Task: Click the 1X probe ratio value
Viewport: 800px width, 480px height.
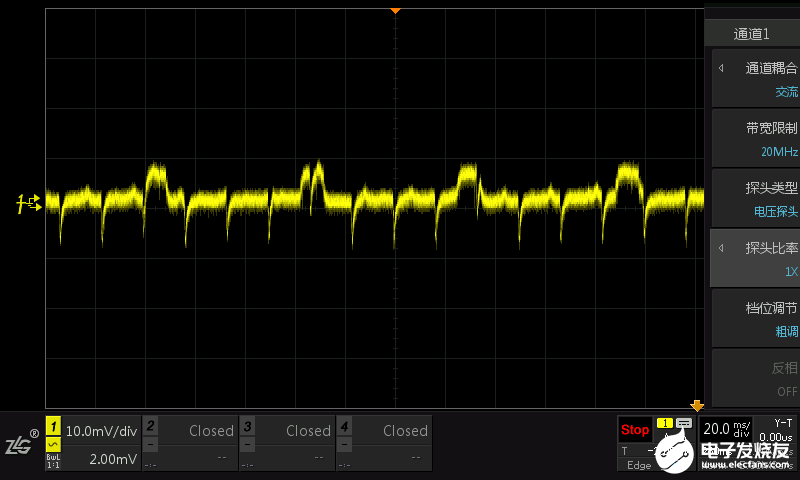Action: point(791,271)
